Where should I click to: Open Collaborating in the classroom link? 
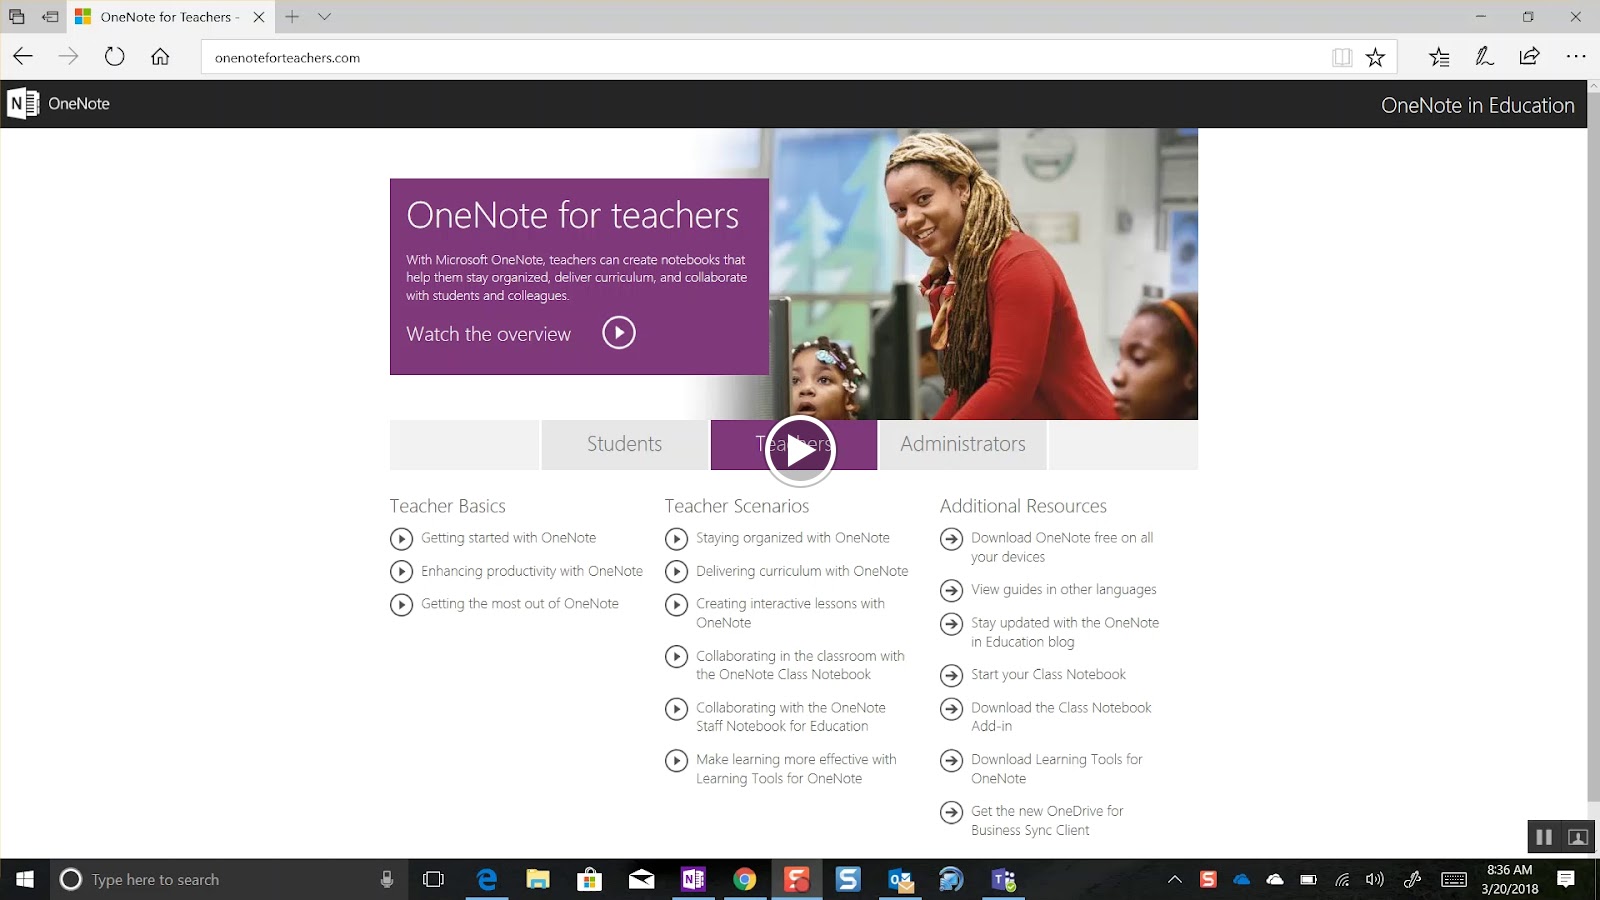click(800, 665)
